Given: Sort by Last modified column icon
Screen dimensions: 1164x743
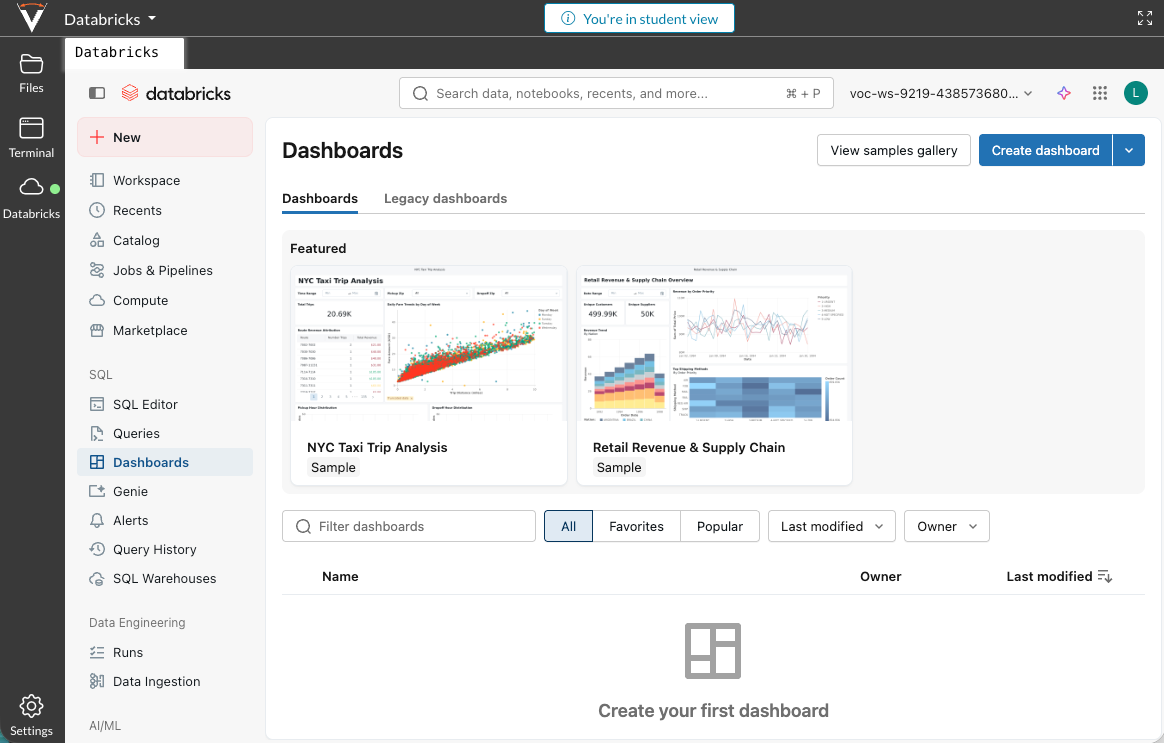Looking at the screenshot, I should [x=1104, y=577].
